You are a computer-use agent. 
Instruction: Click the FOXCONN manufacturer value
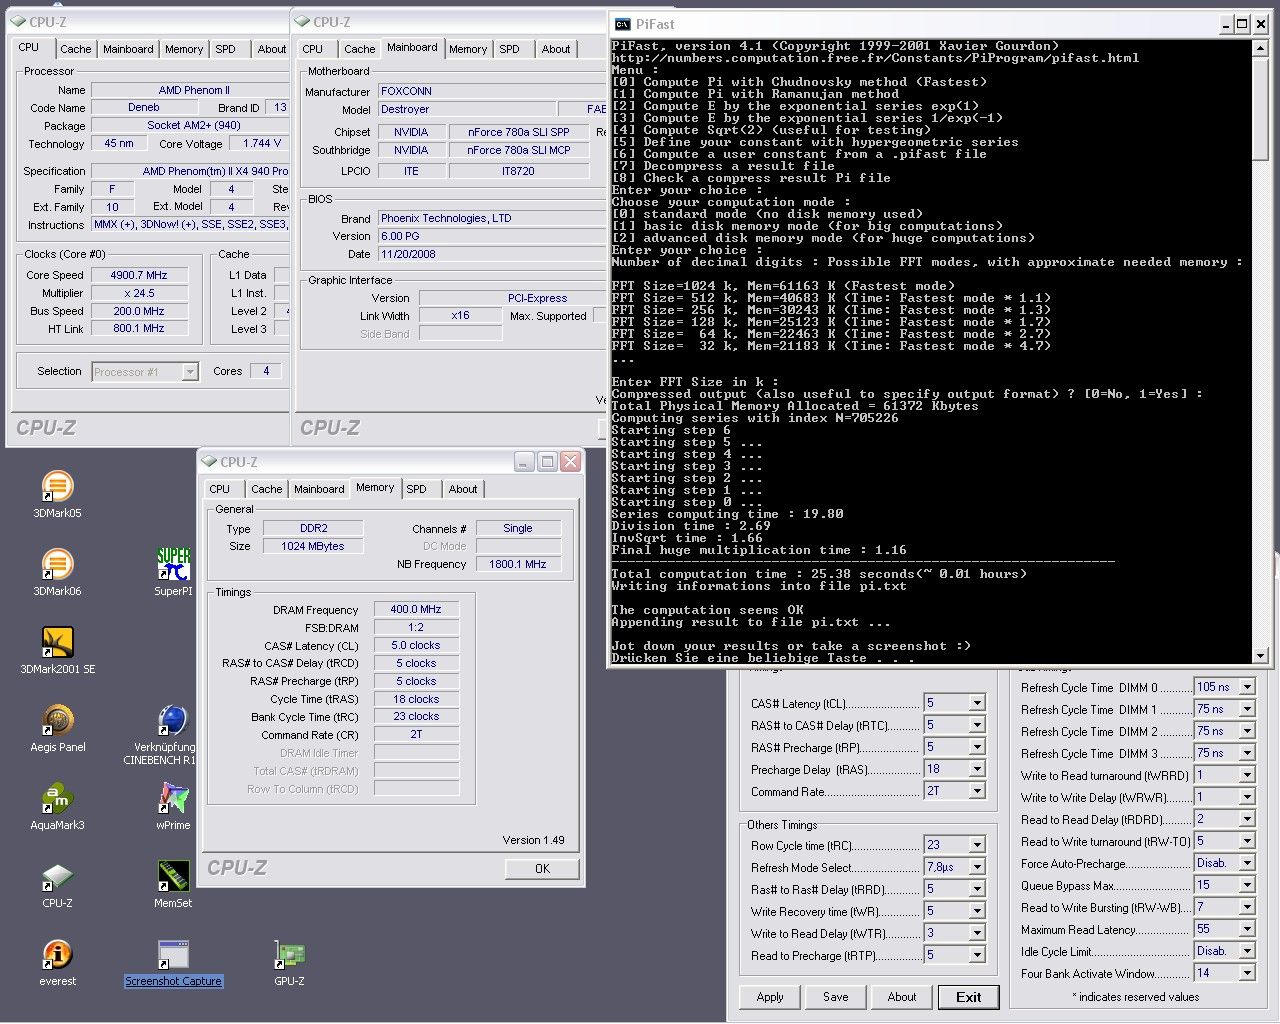click(x=492, y=91)
